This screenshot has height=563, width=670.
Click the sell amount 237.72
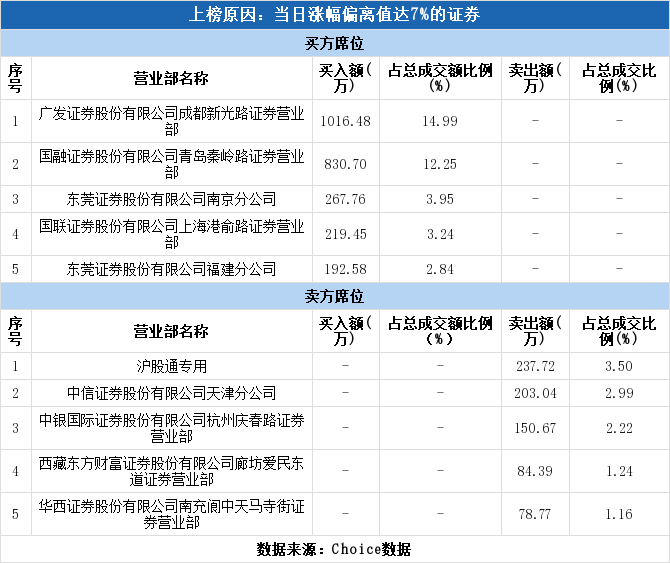click(x=535, y=366)
